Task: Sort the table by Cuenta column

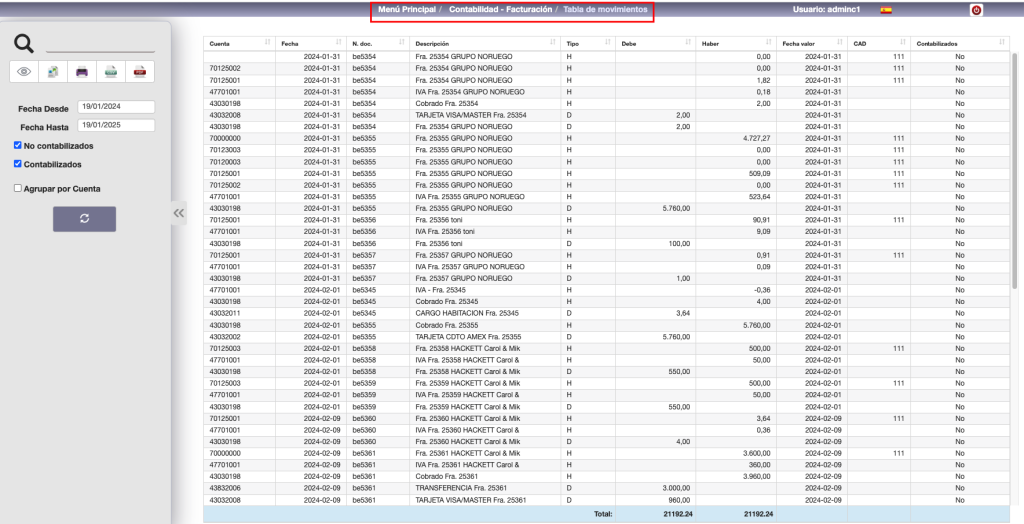Action: [x=238, y=44]
